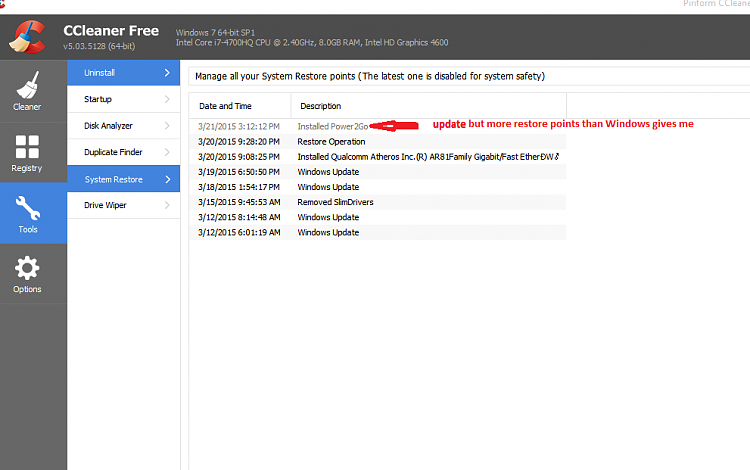
Task: Select the Restore Operation restore point
Action: 377,142
